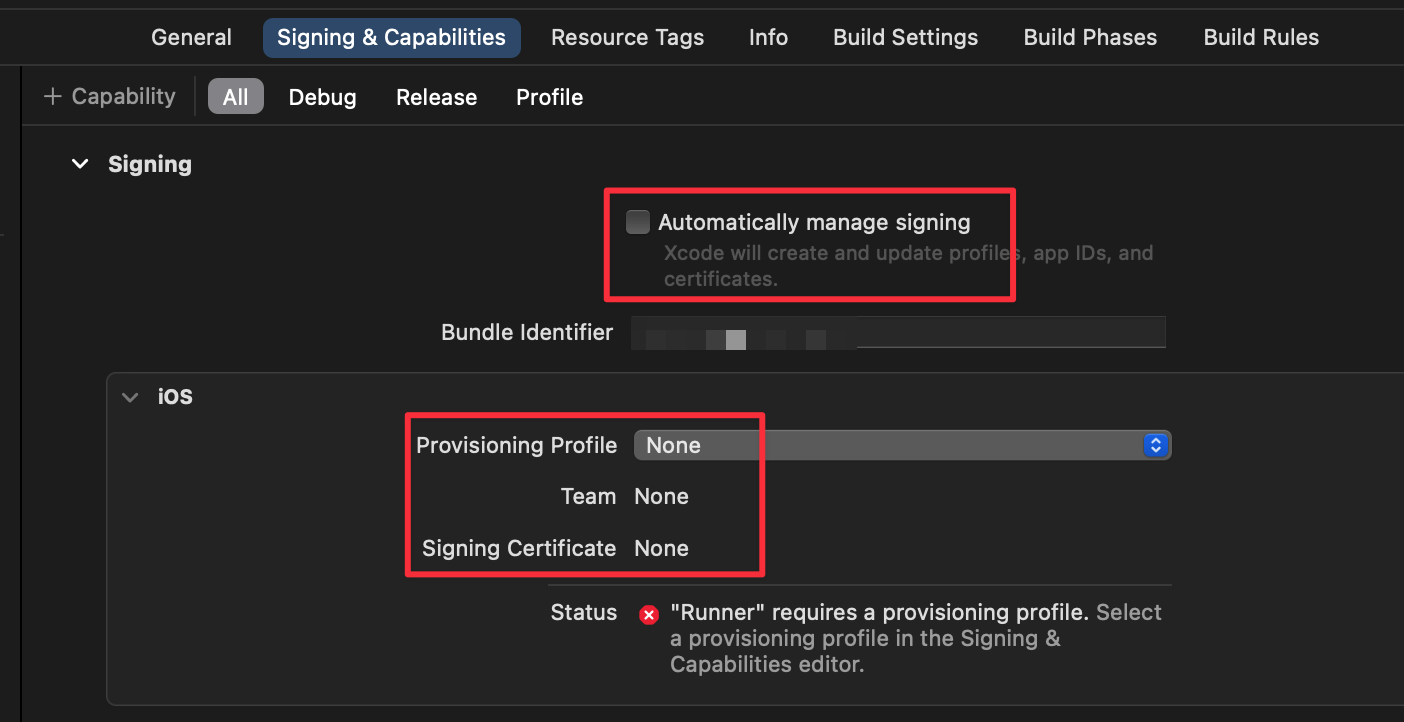
Task: Click the Bundle Identifier text field
Action: (897, 333)
